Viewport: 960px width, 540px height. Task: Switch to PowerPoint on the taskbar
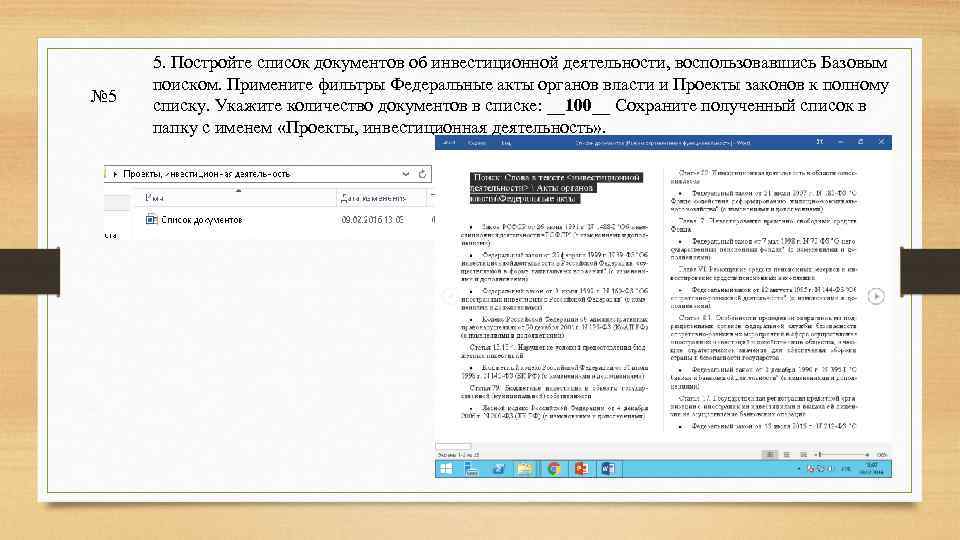tap(581, 469)
